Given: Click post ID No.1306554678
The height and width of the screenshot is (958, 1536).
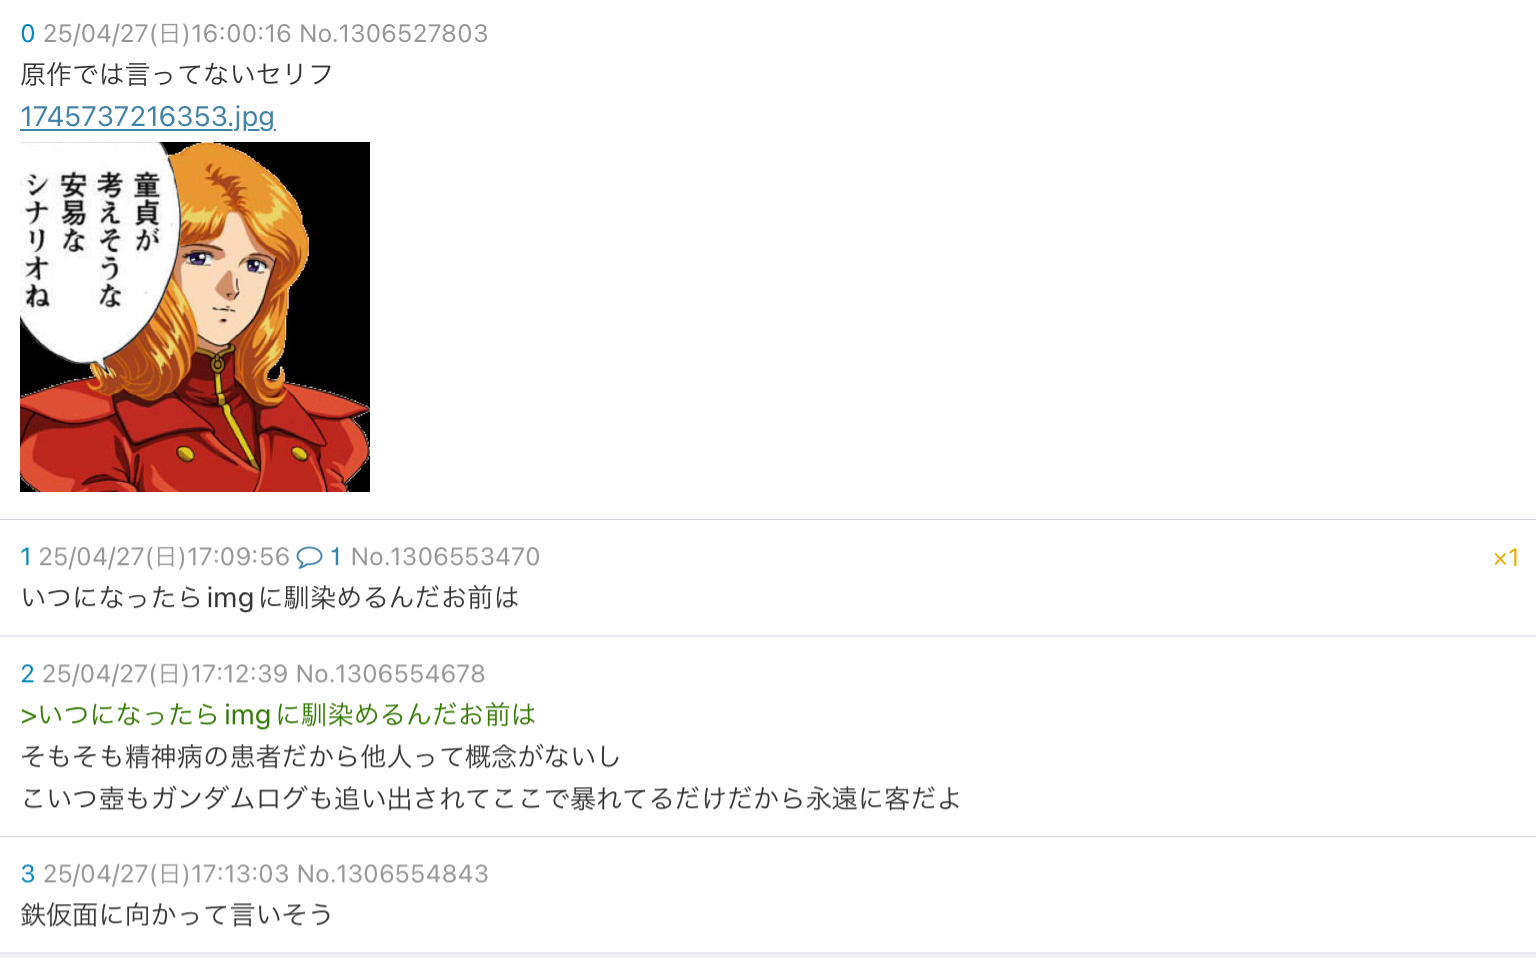Looking at the screenshot, I should point(391,674).
